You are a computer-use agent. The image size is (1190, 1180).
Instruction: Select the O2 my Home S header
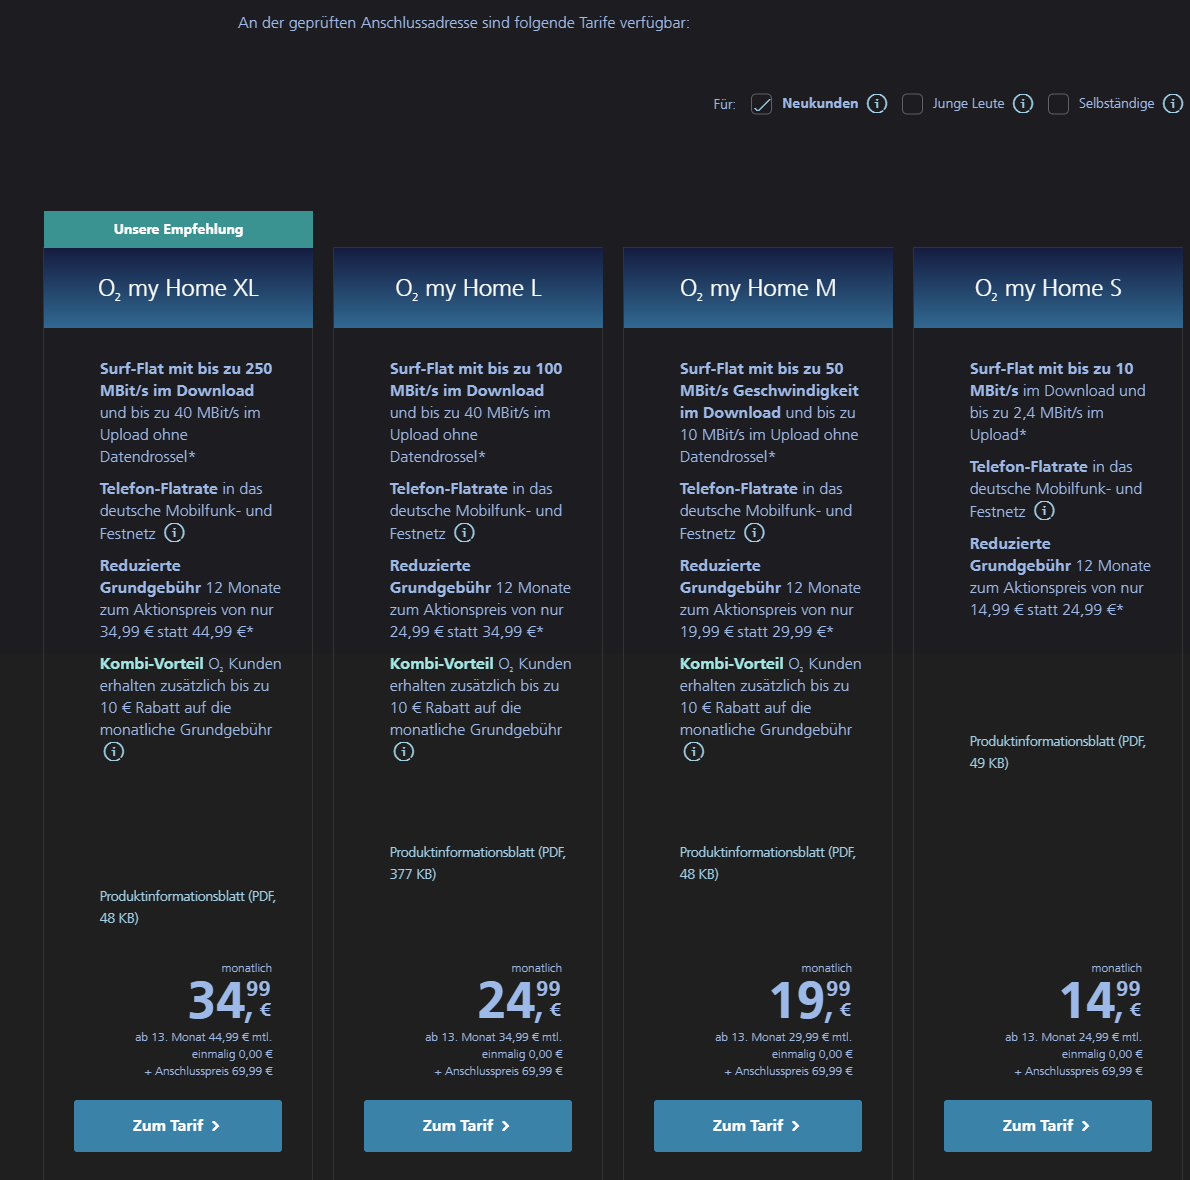(x=1048, y=288)
